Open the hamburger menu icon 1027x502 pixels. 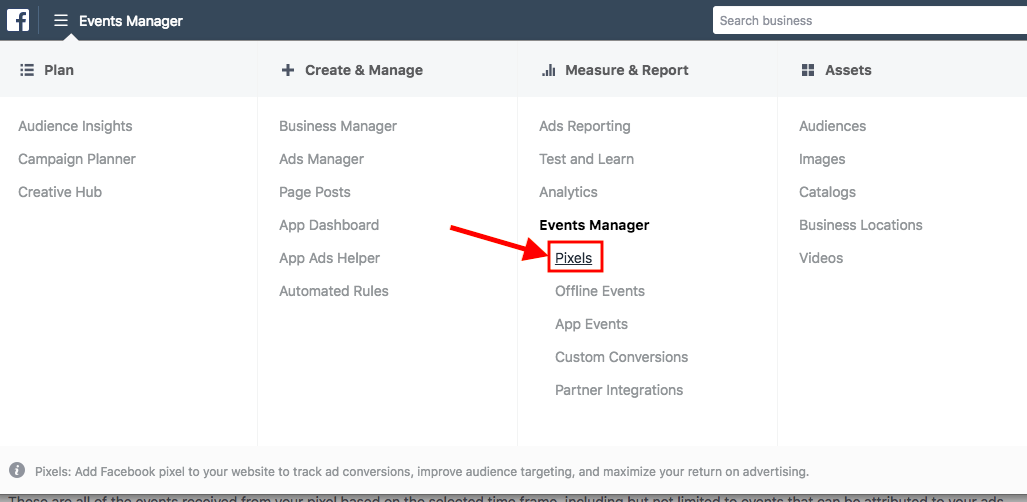tap(61, 21)
